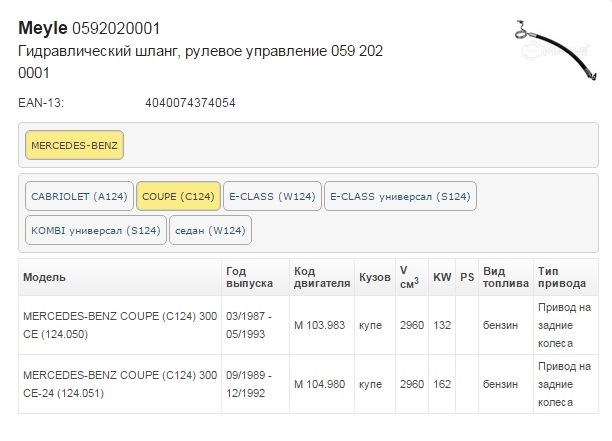Pick the E-CLASS (W124) model button
This screenshot has width=612, height=441.
click(272, 196)
